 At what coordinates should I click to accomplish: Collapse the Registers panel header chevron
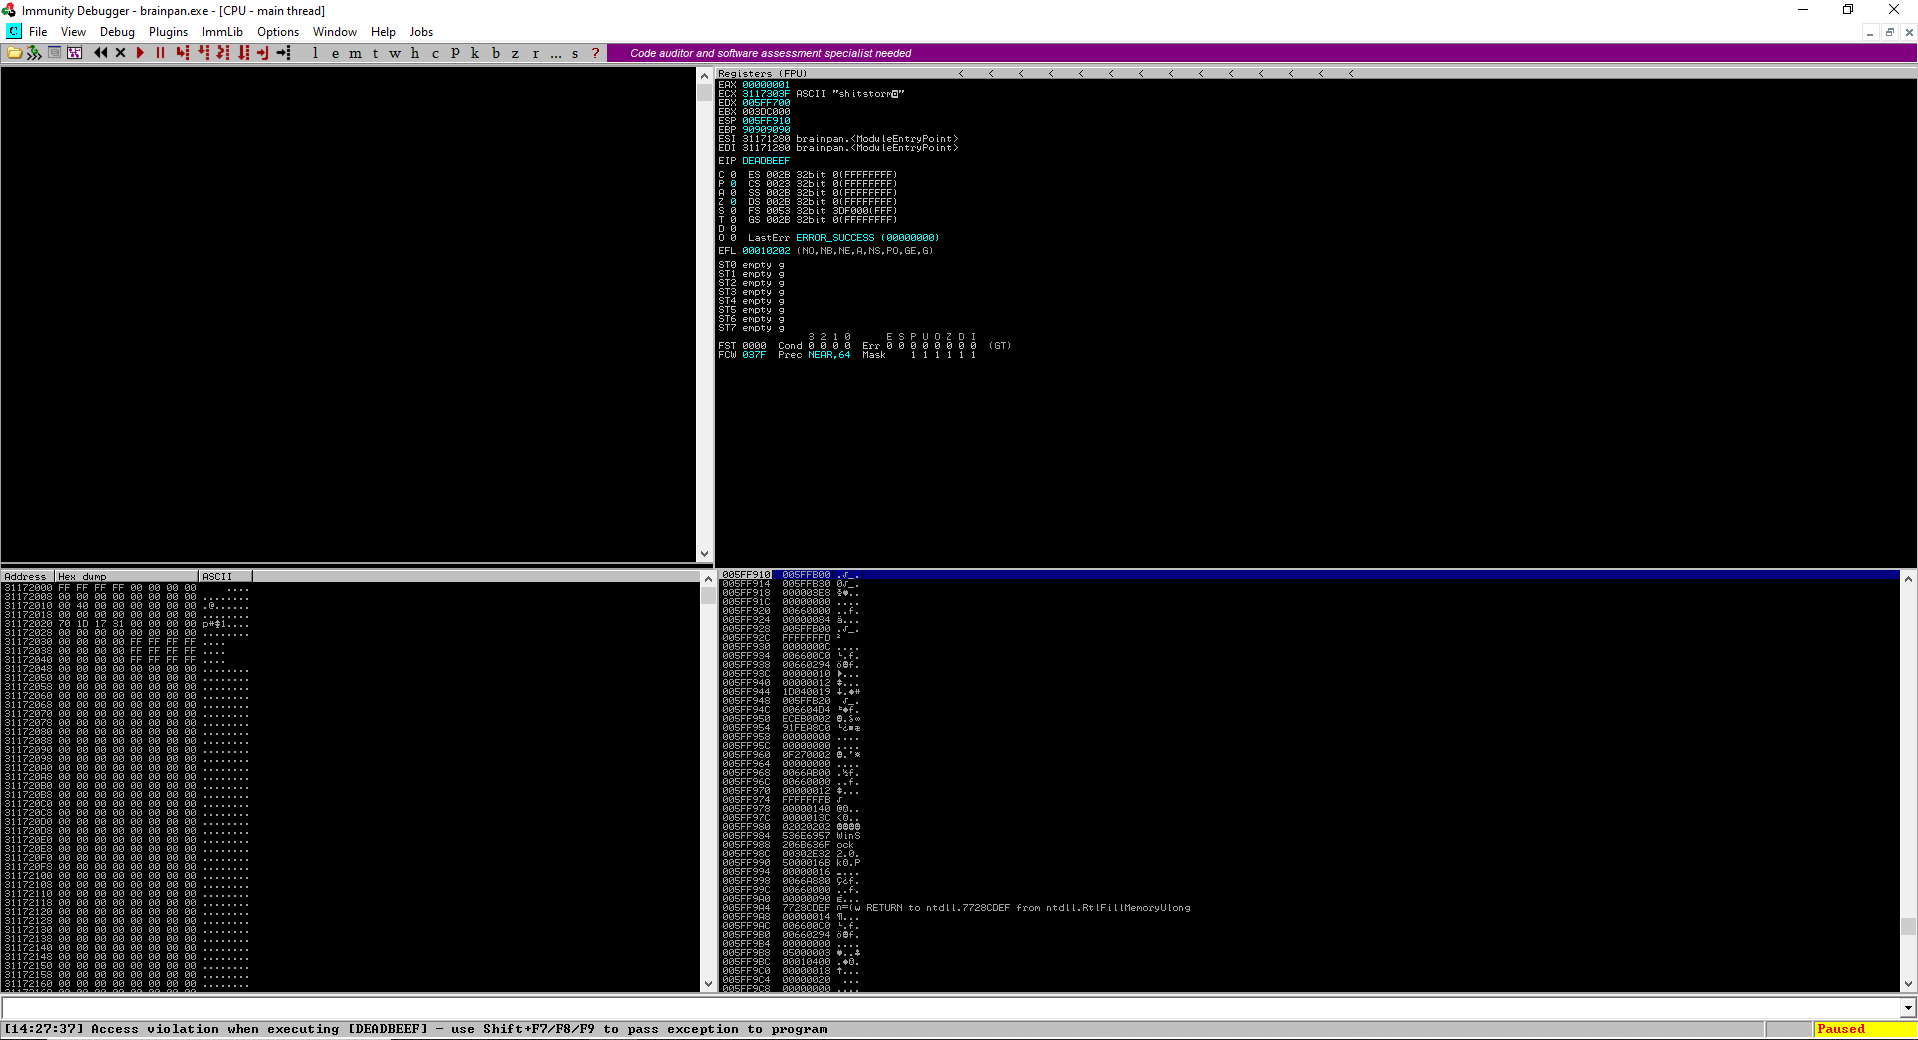tap(962, 73)
